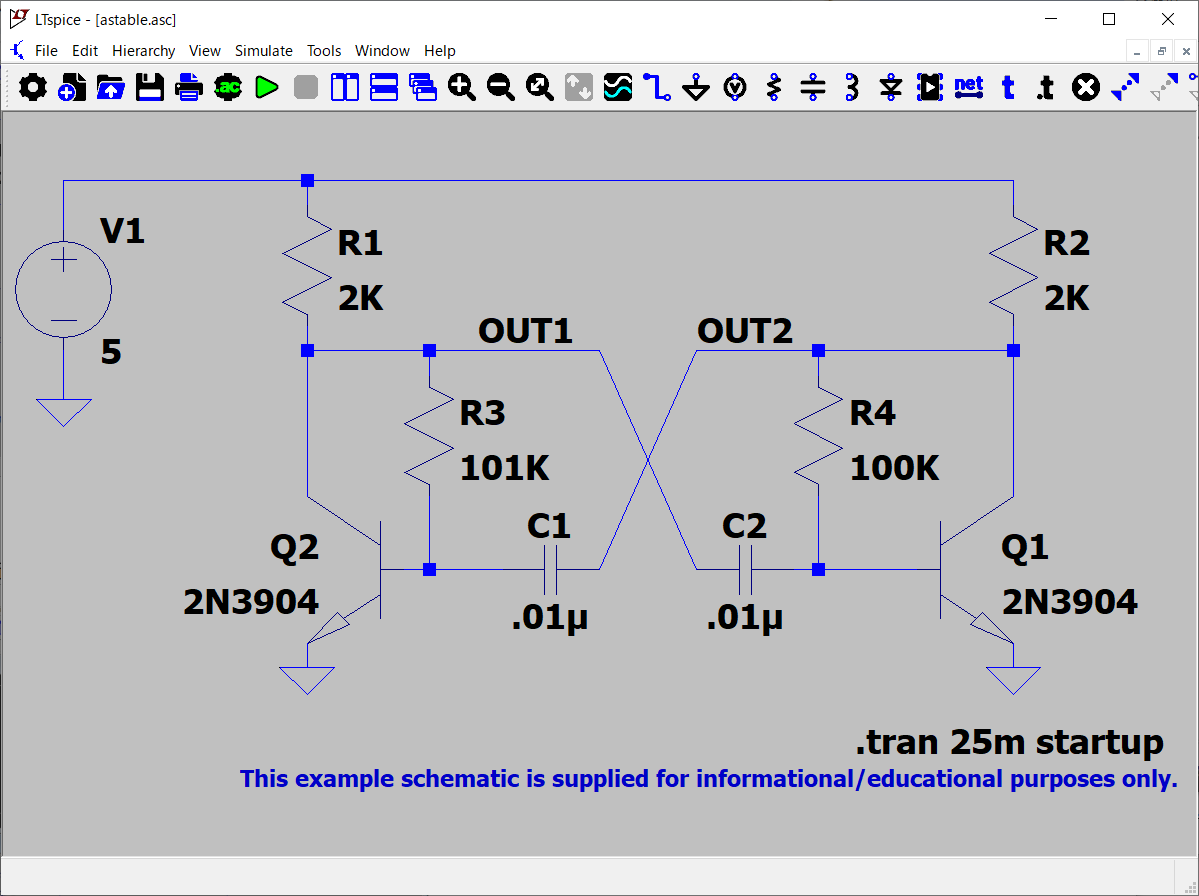The height and width of the screenshot is (896, 1199).
Task: Click the net label tool
Action: [x=968, y=88]
